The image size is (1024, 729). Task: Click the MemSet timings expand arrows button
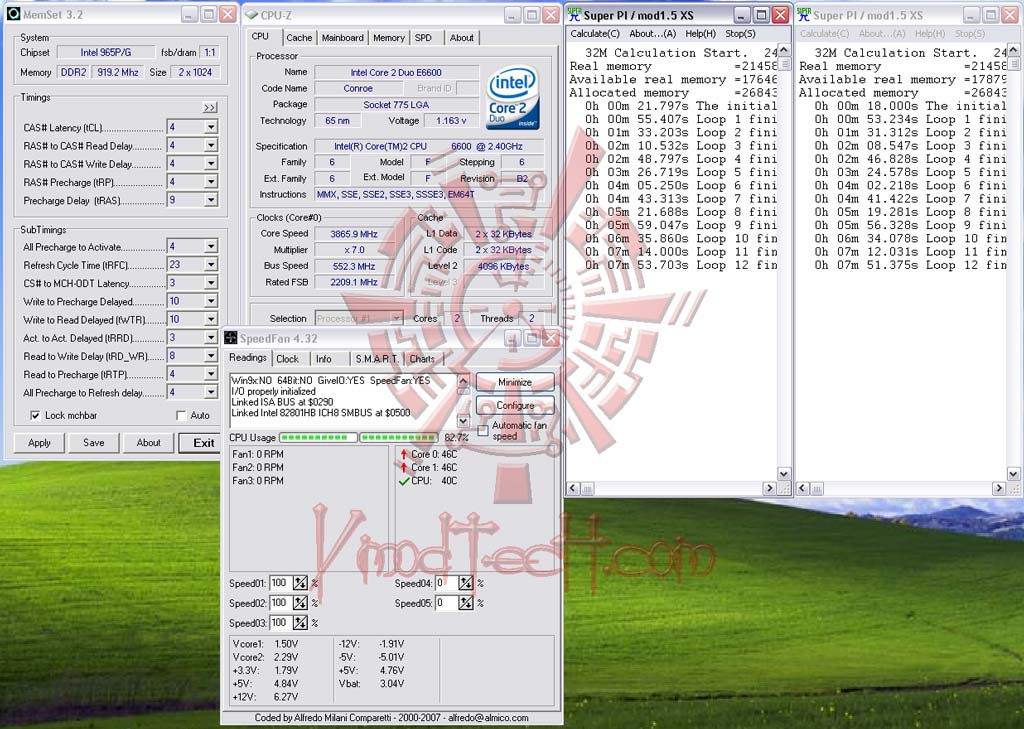coord(210,107)
